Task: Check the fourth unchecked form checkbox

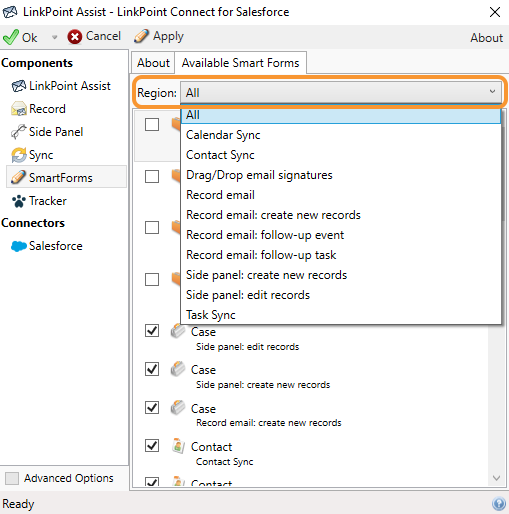Action: [x=152, y=279]
